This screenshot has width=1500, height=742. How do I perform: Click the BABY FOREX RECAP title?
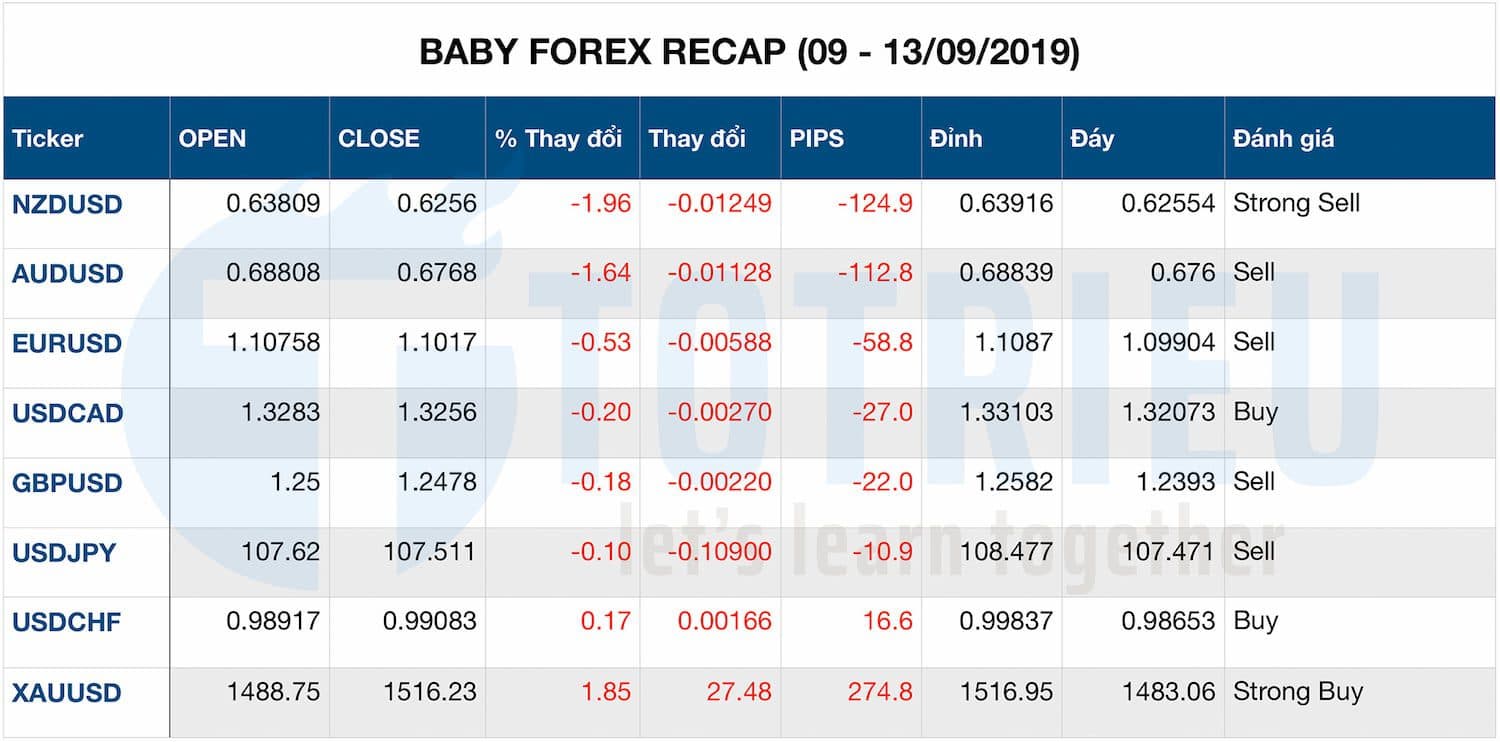coord(750,48)
